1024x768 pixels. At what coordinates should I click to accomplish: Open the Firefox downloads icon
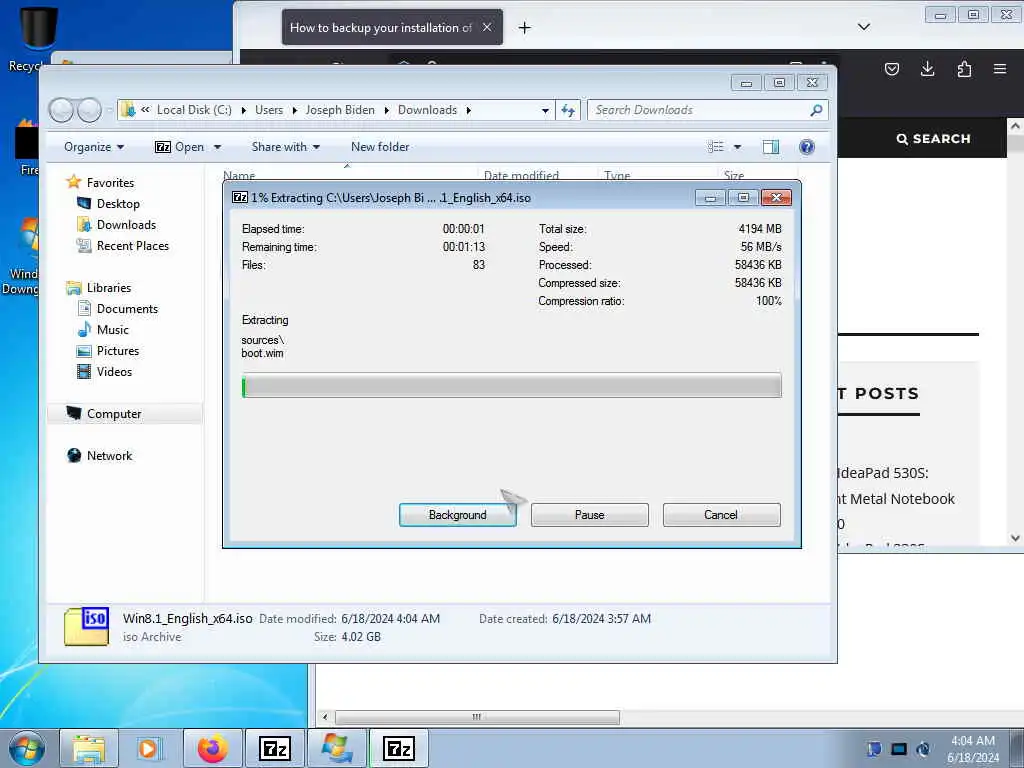pos(927,69)
